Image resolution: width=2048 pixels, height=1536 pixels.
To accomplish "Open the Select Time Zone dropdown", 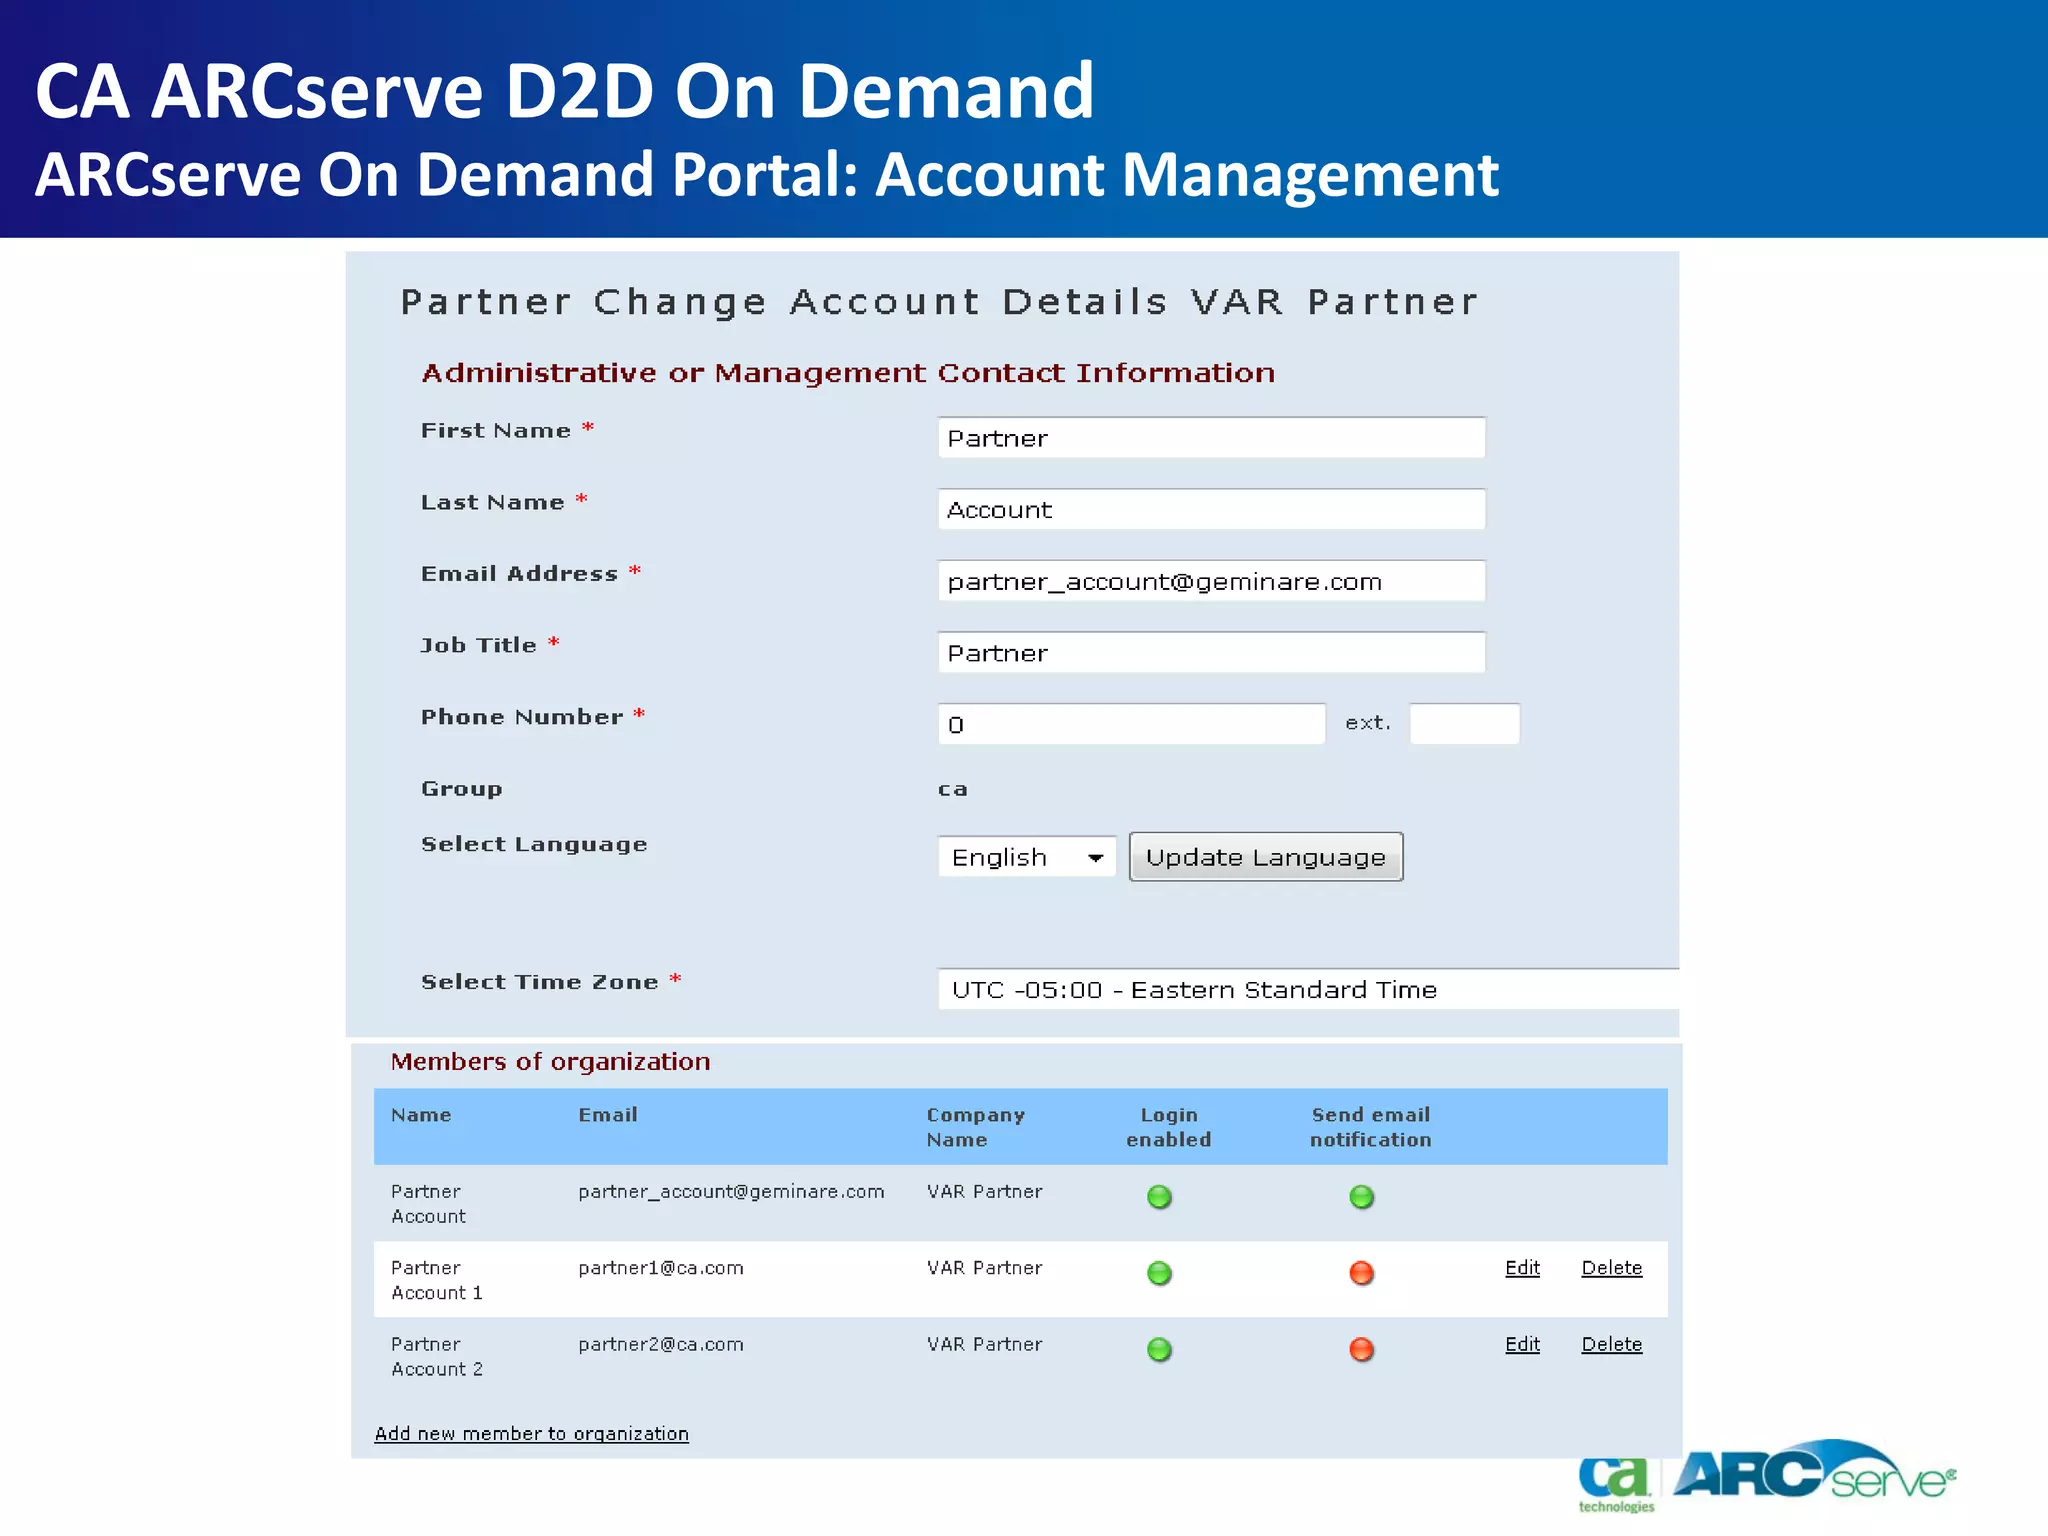I will 1308,990.
